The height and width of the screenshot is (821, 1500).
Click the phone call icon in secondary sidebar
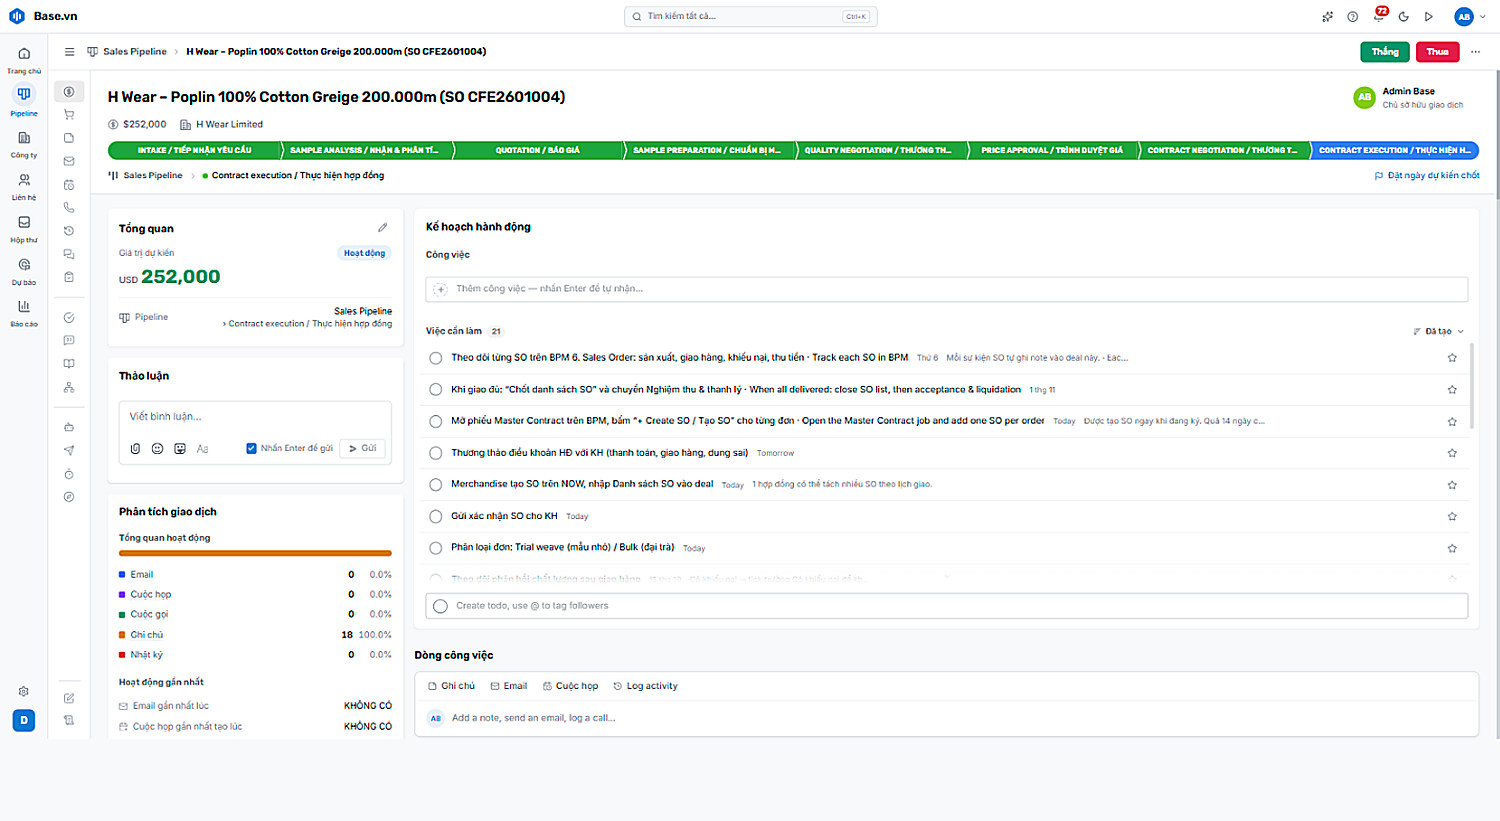[69, 208]
